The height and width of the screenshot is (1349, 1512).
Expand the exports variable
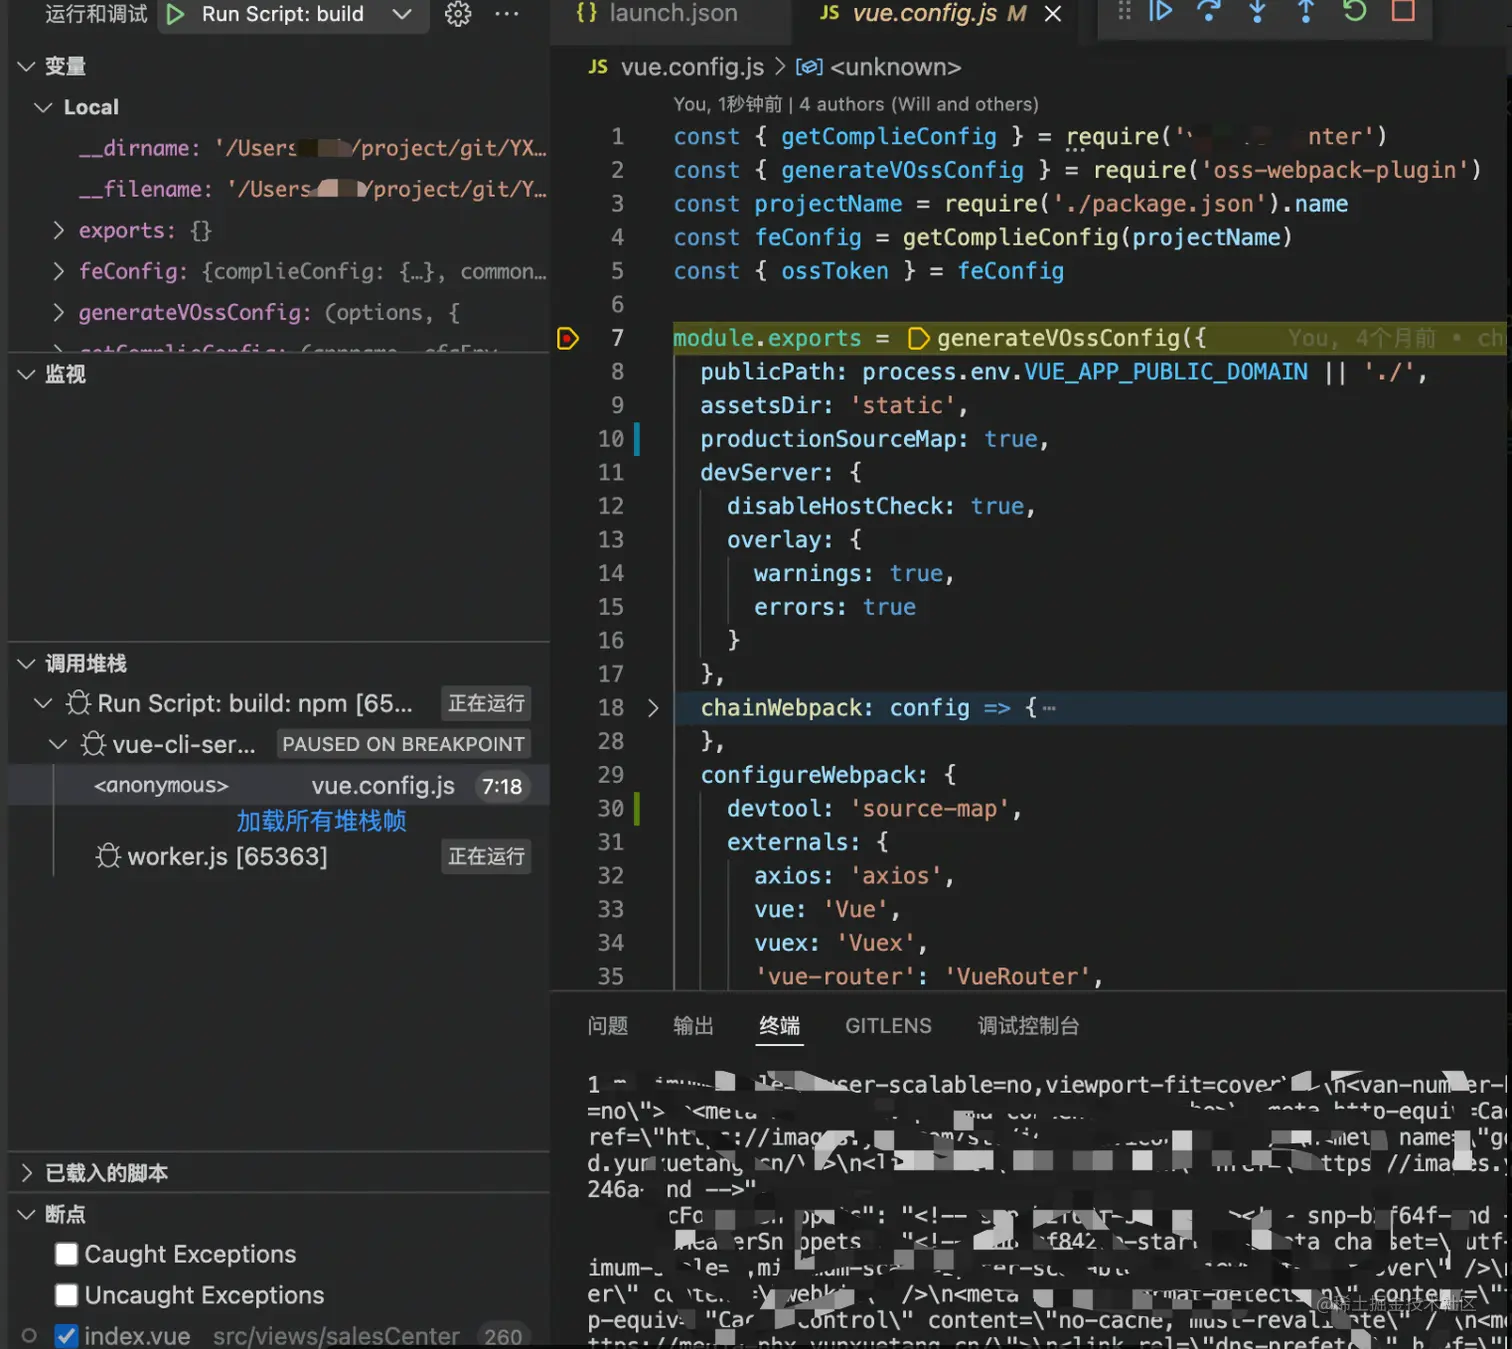point(58,230)
